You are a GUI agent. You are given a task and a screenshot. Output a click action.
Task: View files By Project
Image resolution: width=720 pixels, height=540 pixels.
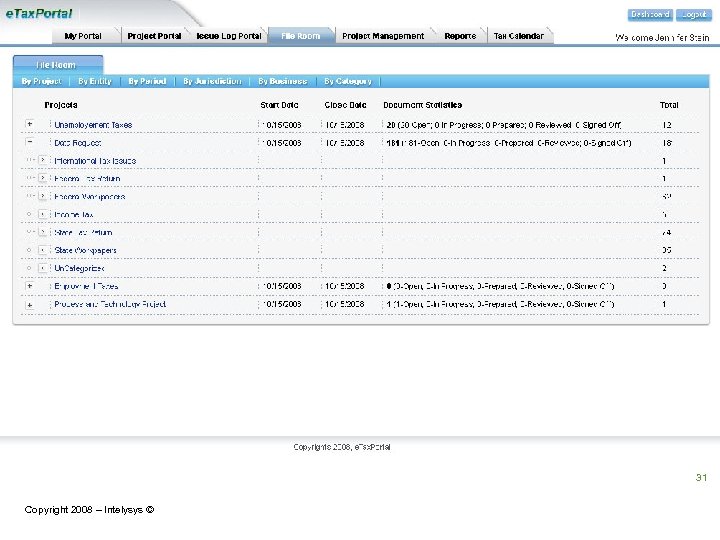click(41, 81)
